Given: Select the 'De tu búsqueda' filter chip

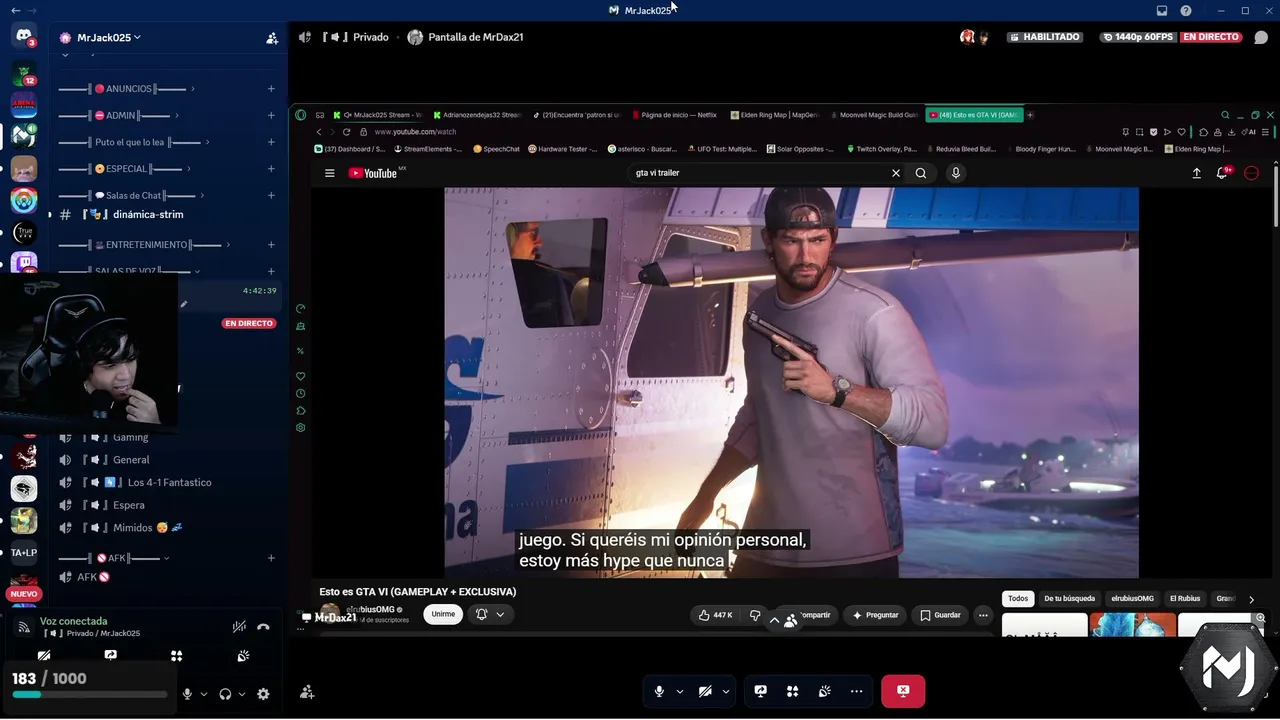Looking at the screenshot, I should 1070,599.
